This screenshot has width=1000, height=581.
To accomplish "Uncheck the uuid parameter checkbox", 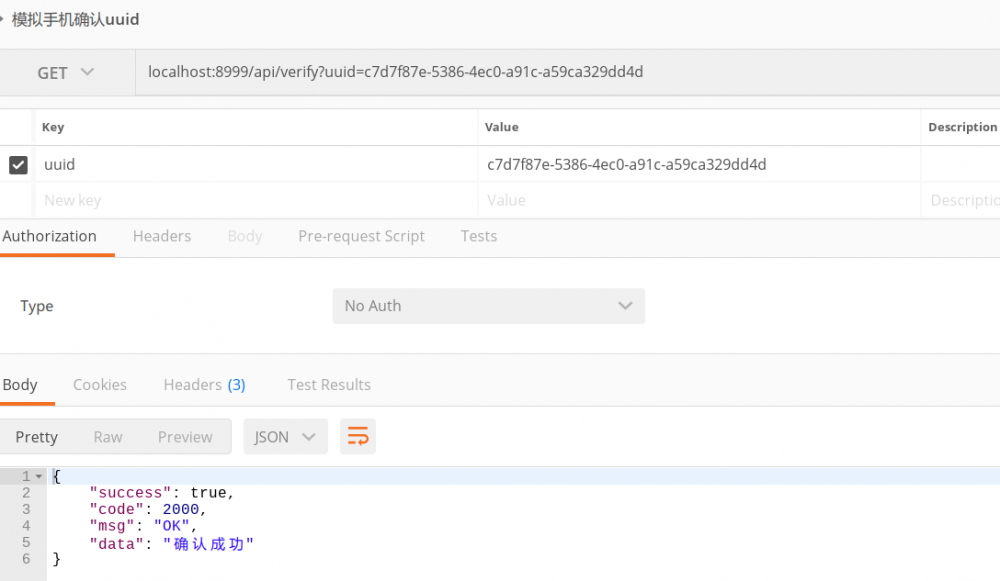I will point(17,164).
